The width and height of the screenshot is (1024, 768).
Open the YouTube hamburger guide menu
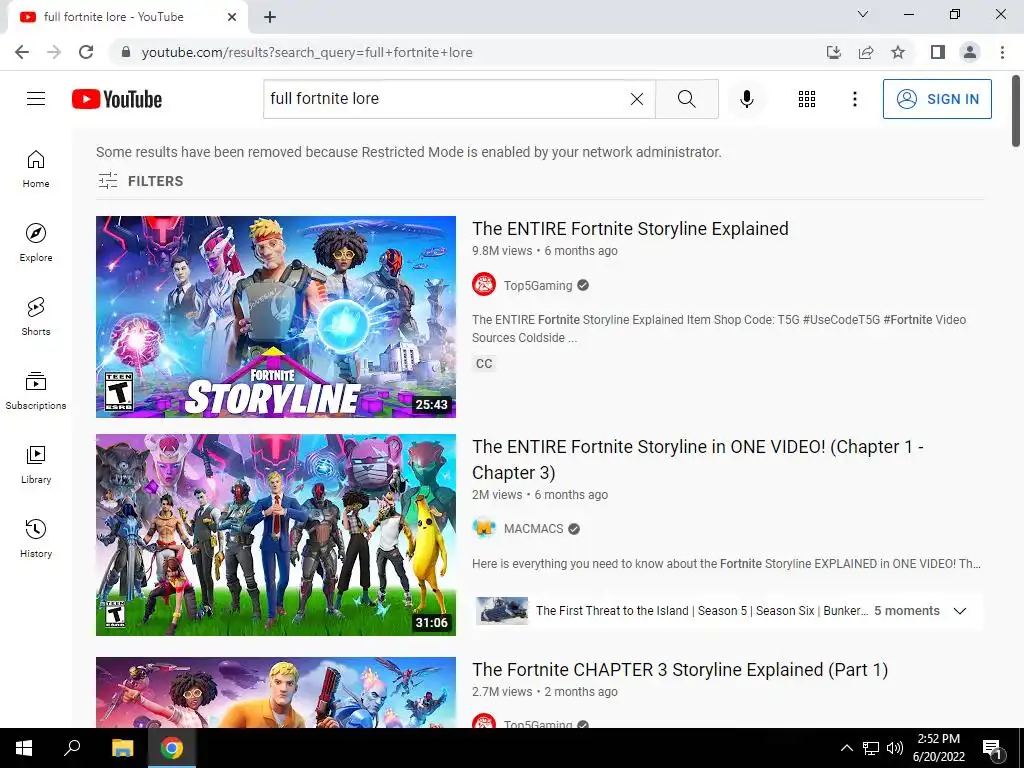(36, 99)
